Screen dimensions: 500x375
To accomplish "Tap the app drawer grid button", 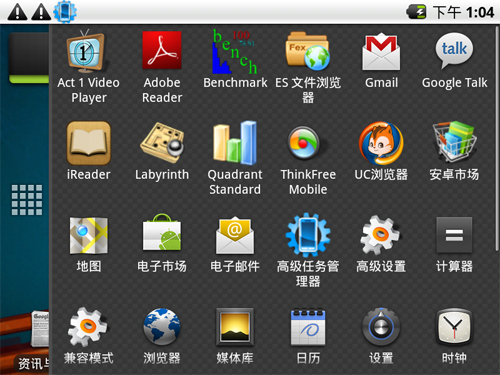I will tap(27, 200).
